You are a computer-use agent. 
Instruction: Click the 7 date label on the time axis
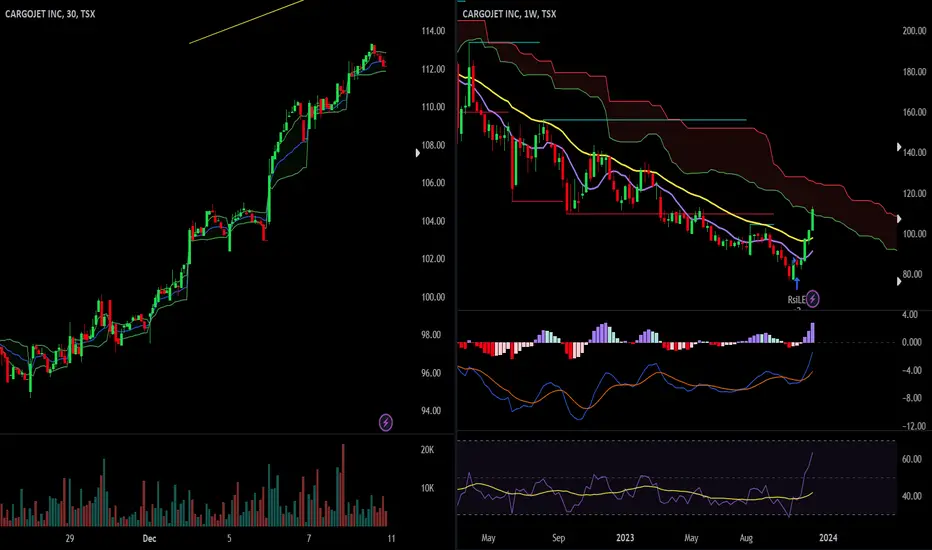308,538
